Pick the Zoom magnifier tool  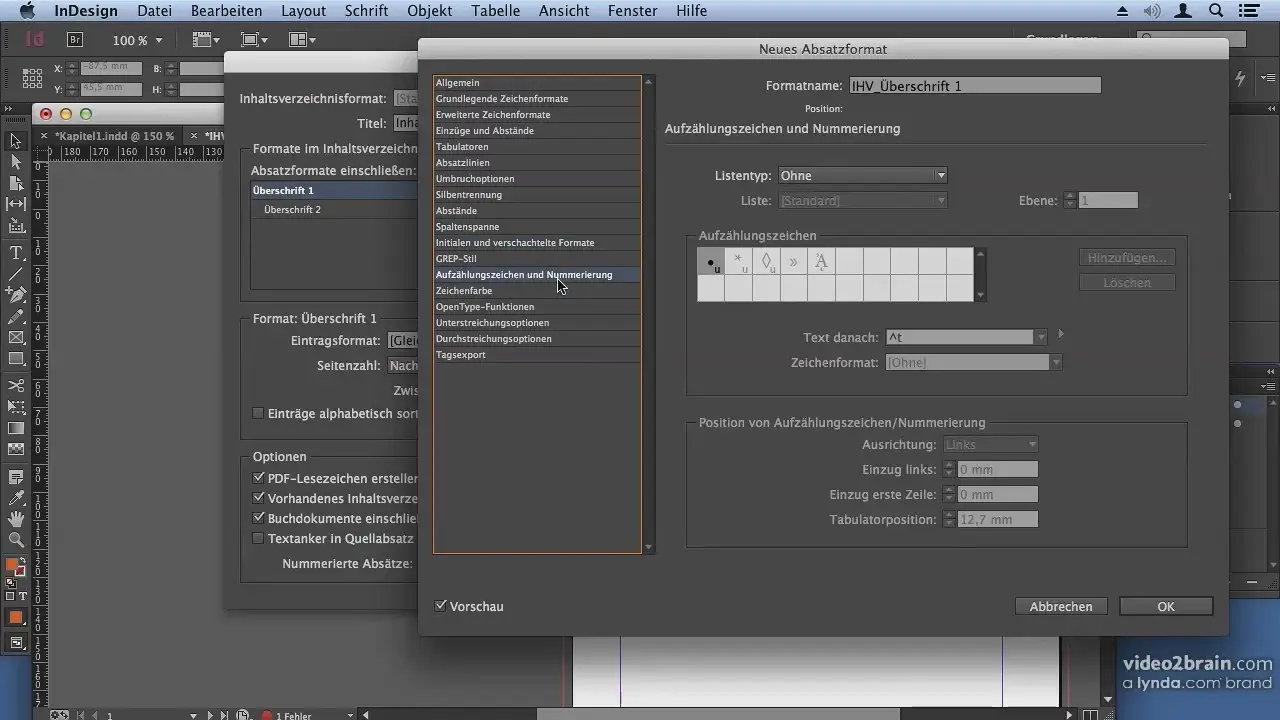tap(16, 540)
